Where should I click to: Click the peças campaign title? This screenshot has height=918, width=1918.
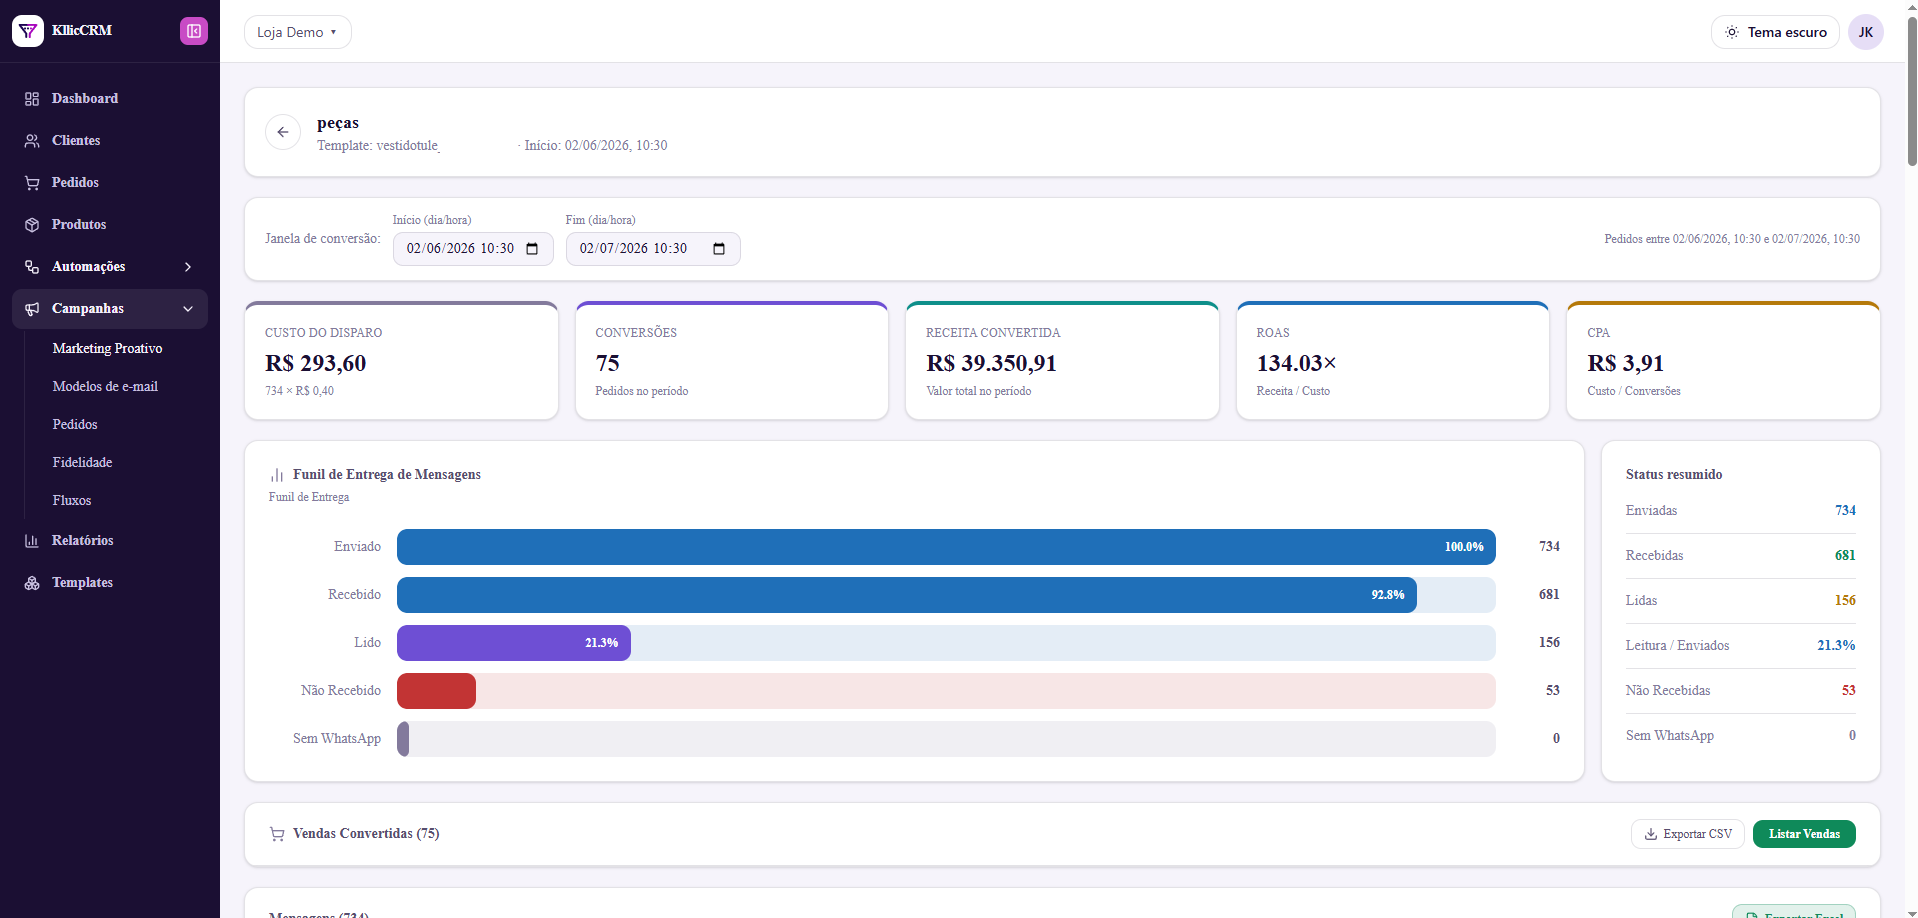click(338, 123)
